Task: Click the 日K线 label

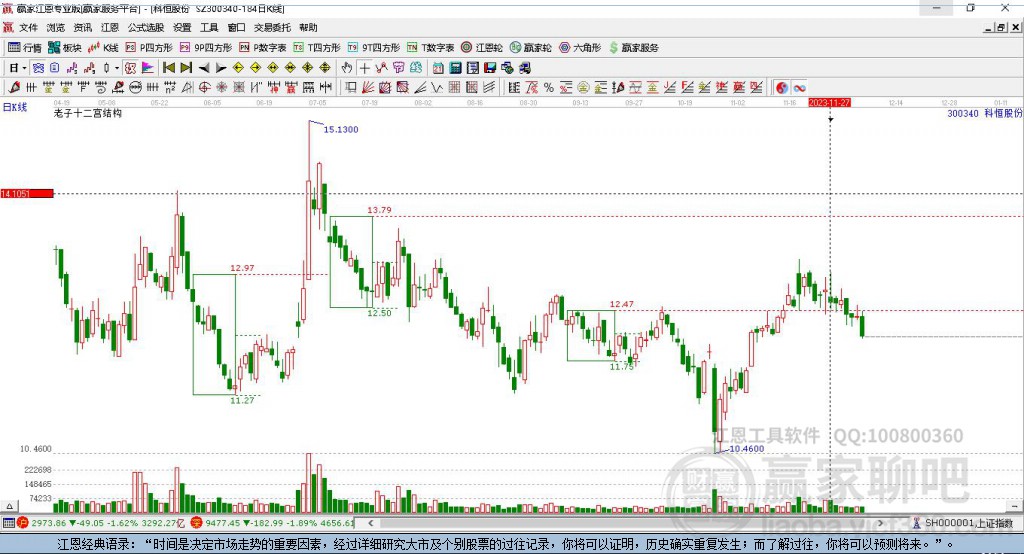Action: pos(15,107)
